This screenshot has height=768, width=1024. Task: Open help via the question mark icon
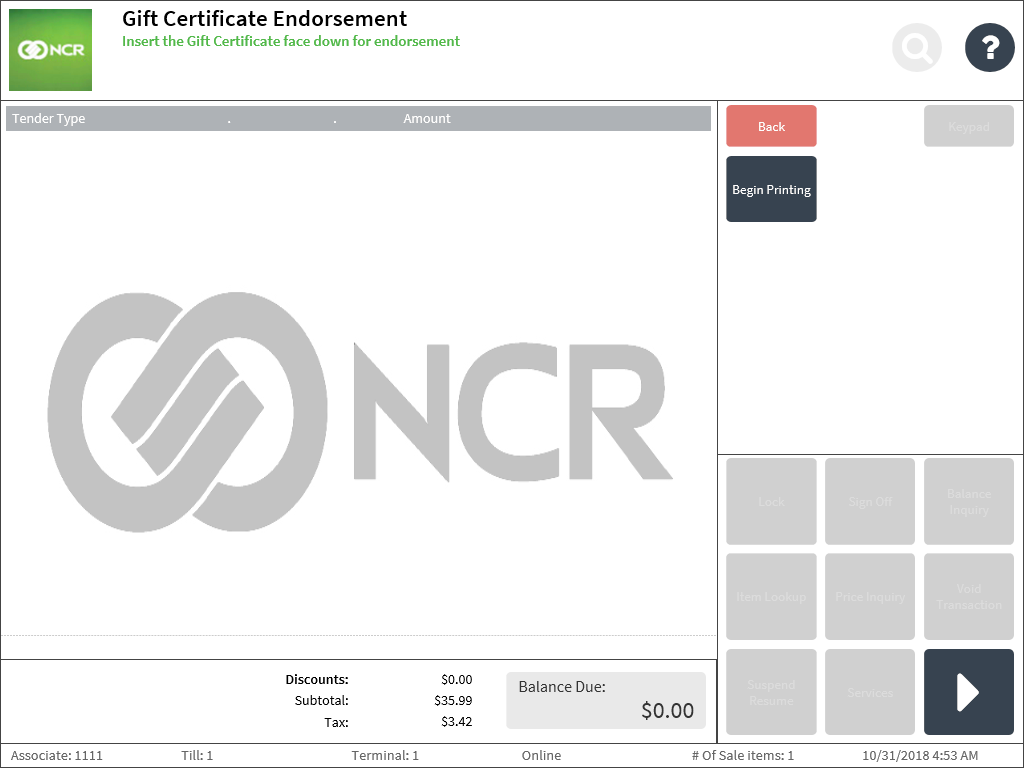(990, 48)
